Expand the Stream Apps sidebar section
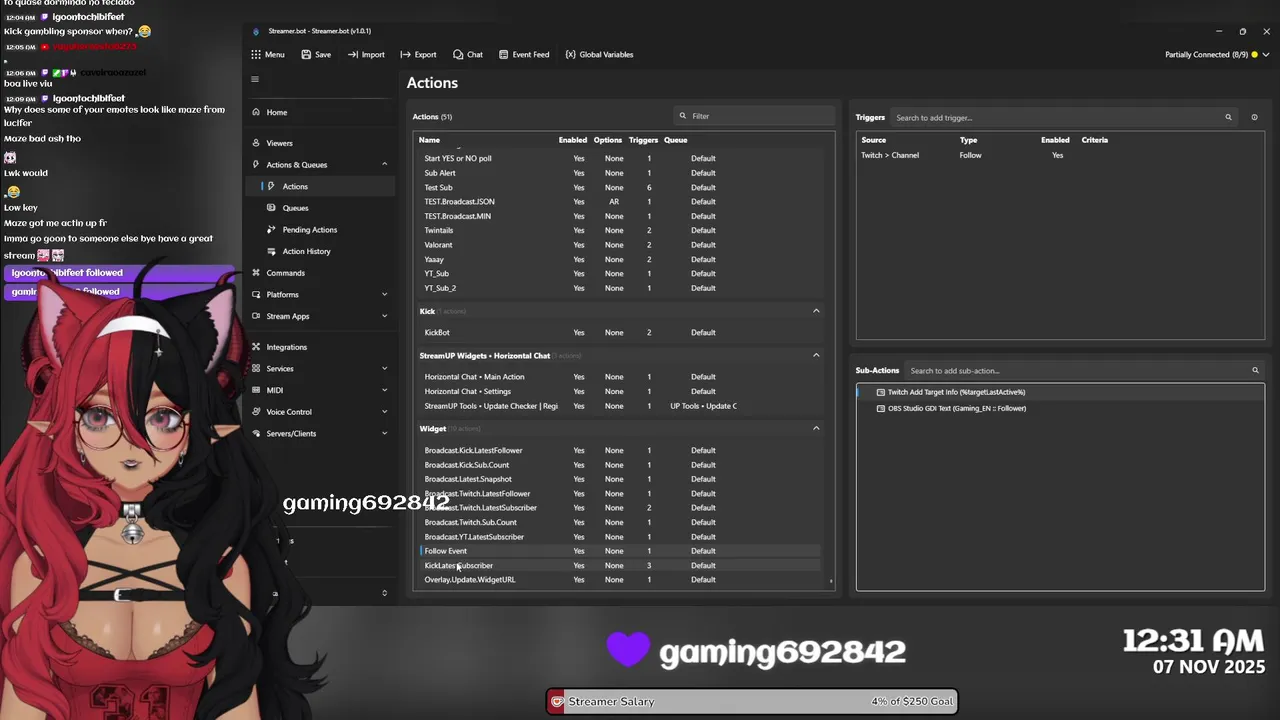1280x720 pixels. click(x=384, y=316)
